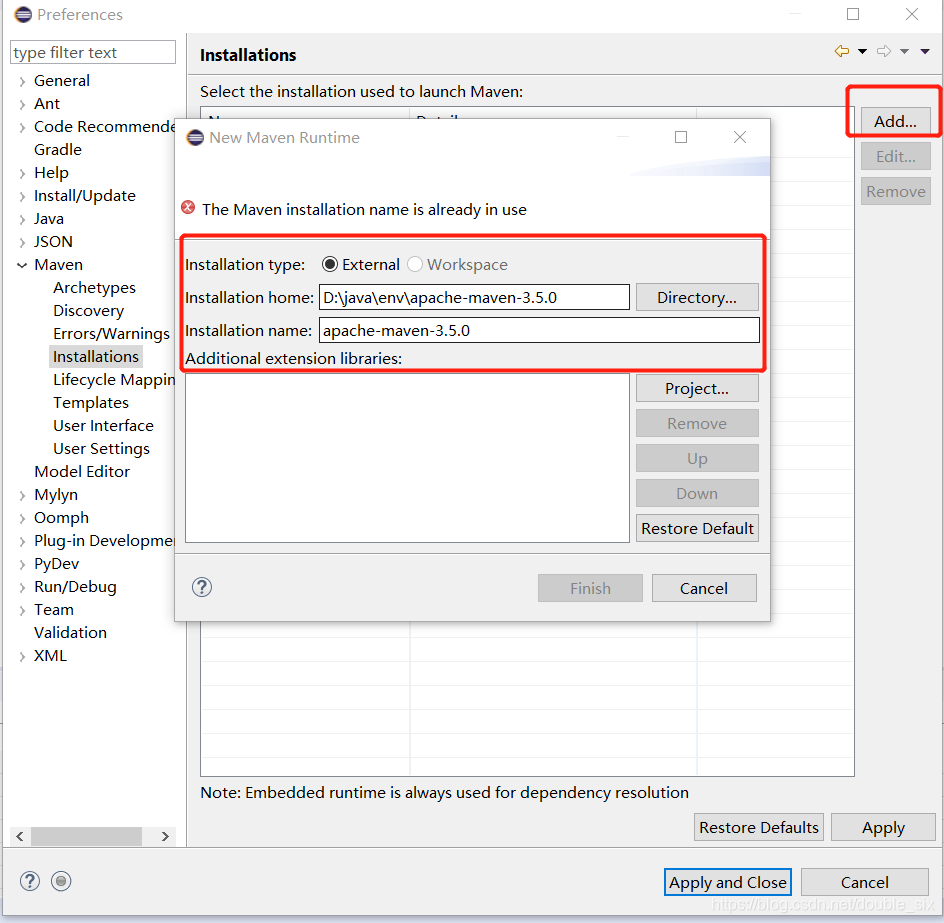Click the Installation name field
Screen dimensions: 944x923
pyautogui.click(x=539, y=331)
